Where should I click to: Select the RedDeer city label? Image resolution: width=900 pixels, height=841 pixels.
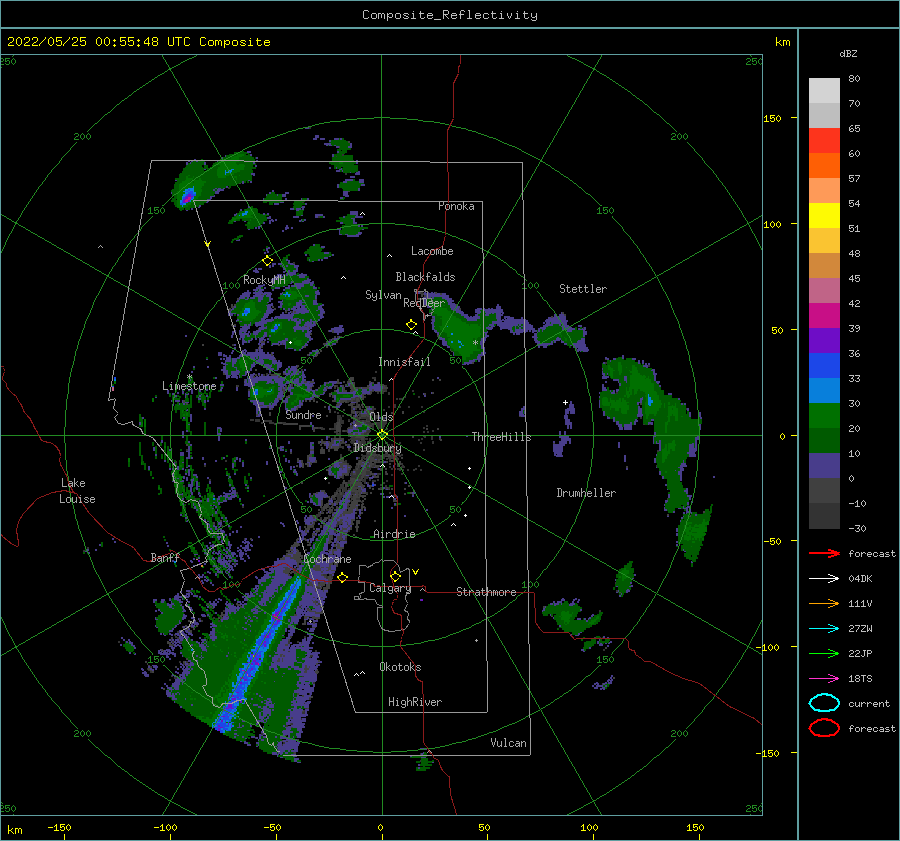(x=424, y=303)
